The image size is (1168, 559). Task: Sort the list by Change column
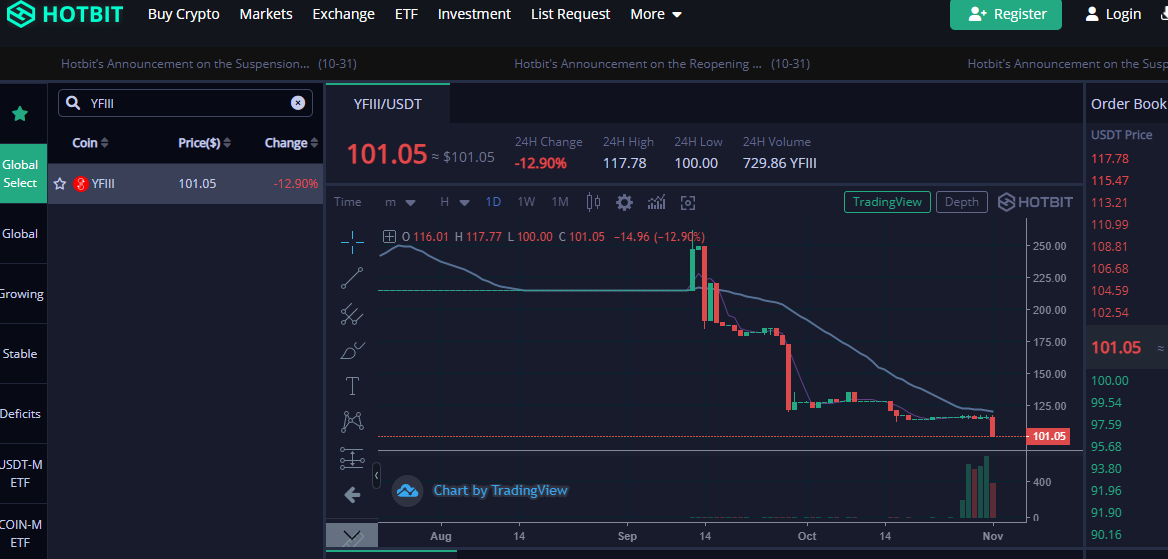tap(291, 142)
